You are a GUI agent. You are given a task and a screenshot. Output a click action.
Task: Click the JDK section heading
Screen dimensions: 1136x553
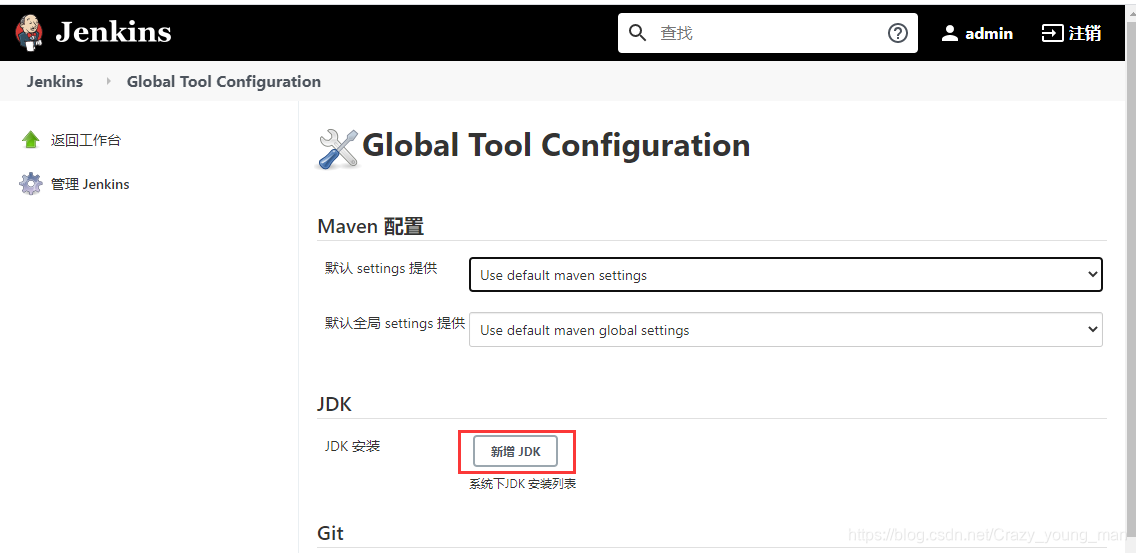(x=335, y=404)
